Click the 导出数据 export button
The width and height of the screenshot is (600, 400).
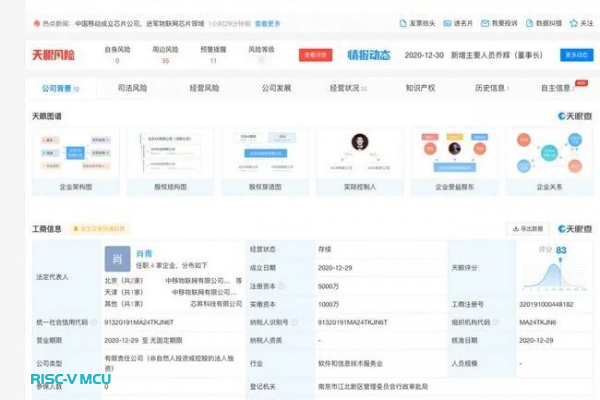528,229
